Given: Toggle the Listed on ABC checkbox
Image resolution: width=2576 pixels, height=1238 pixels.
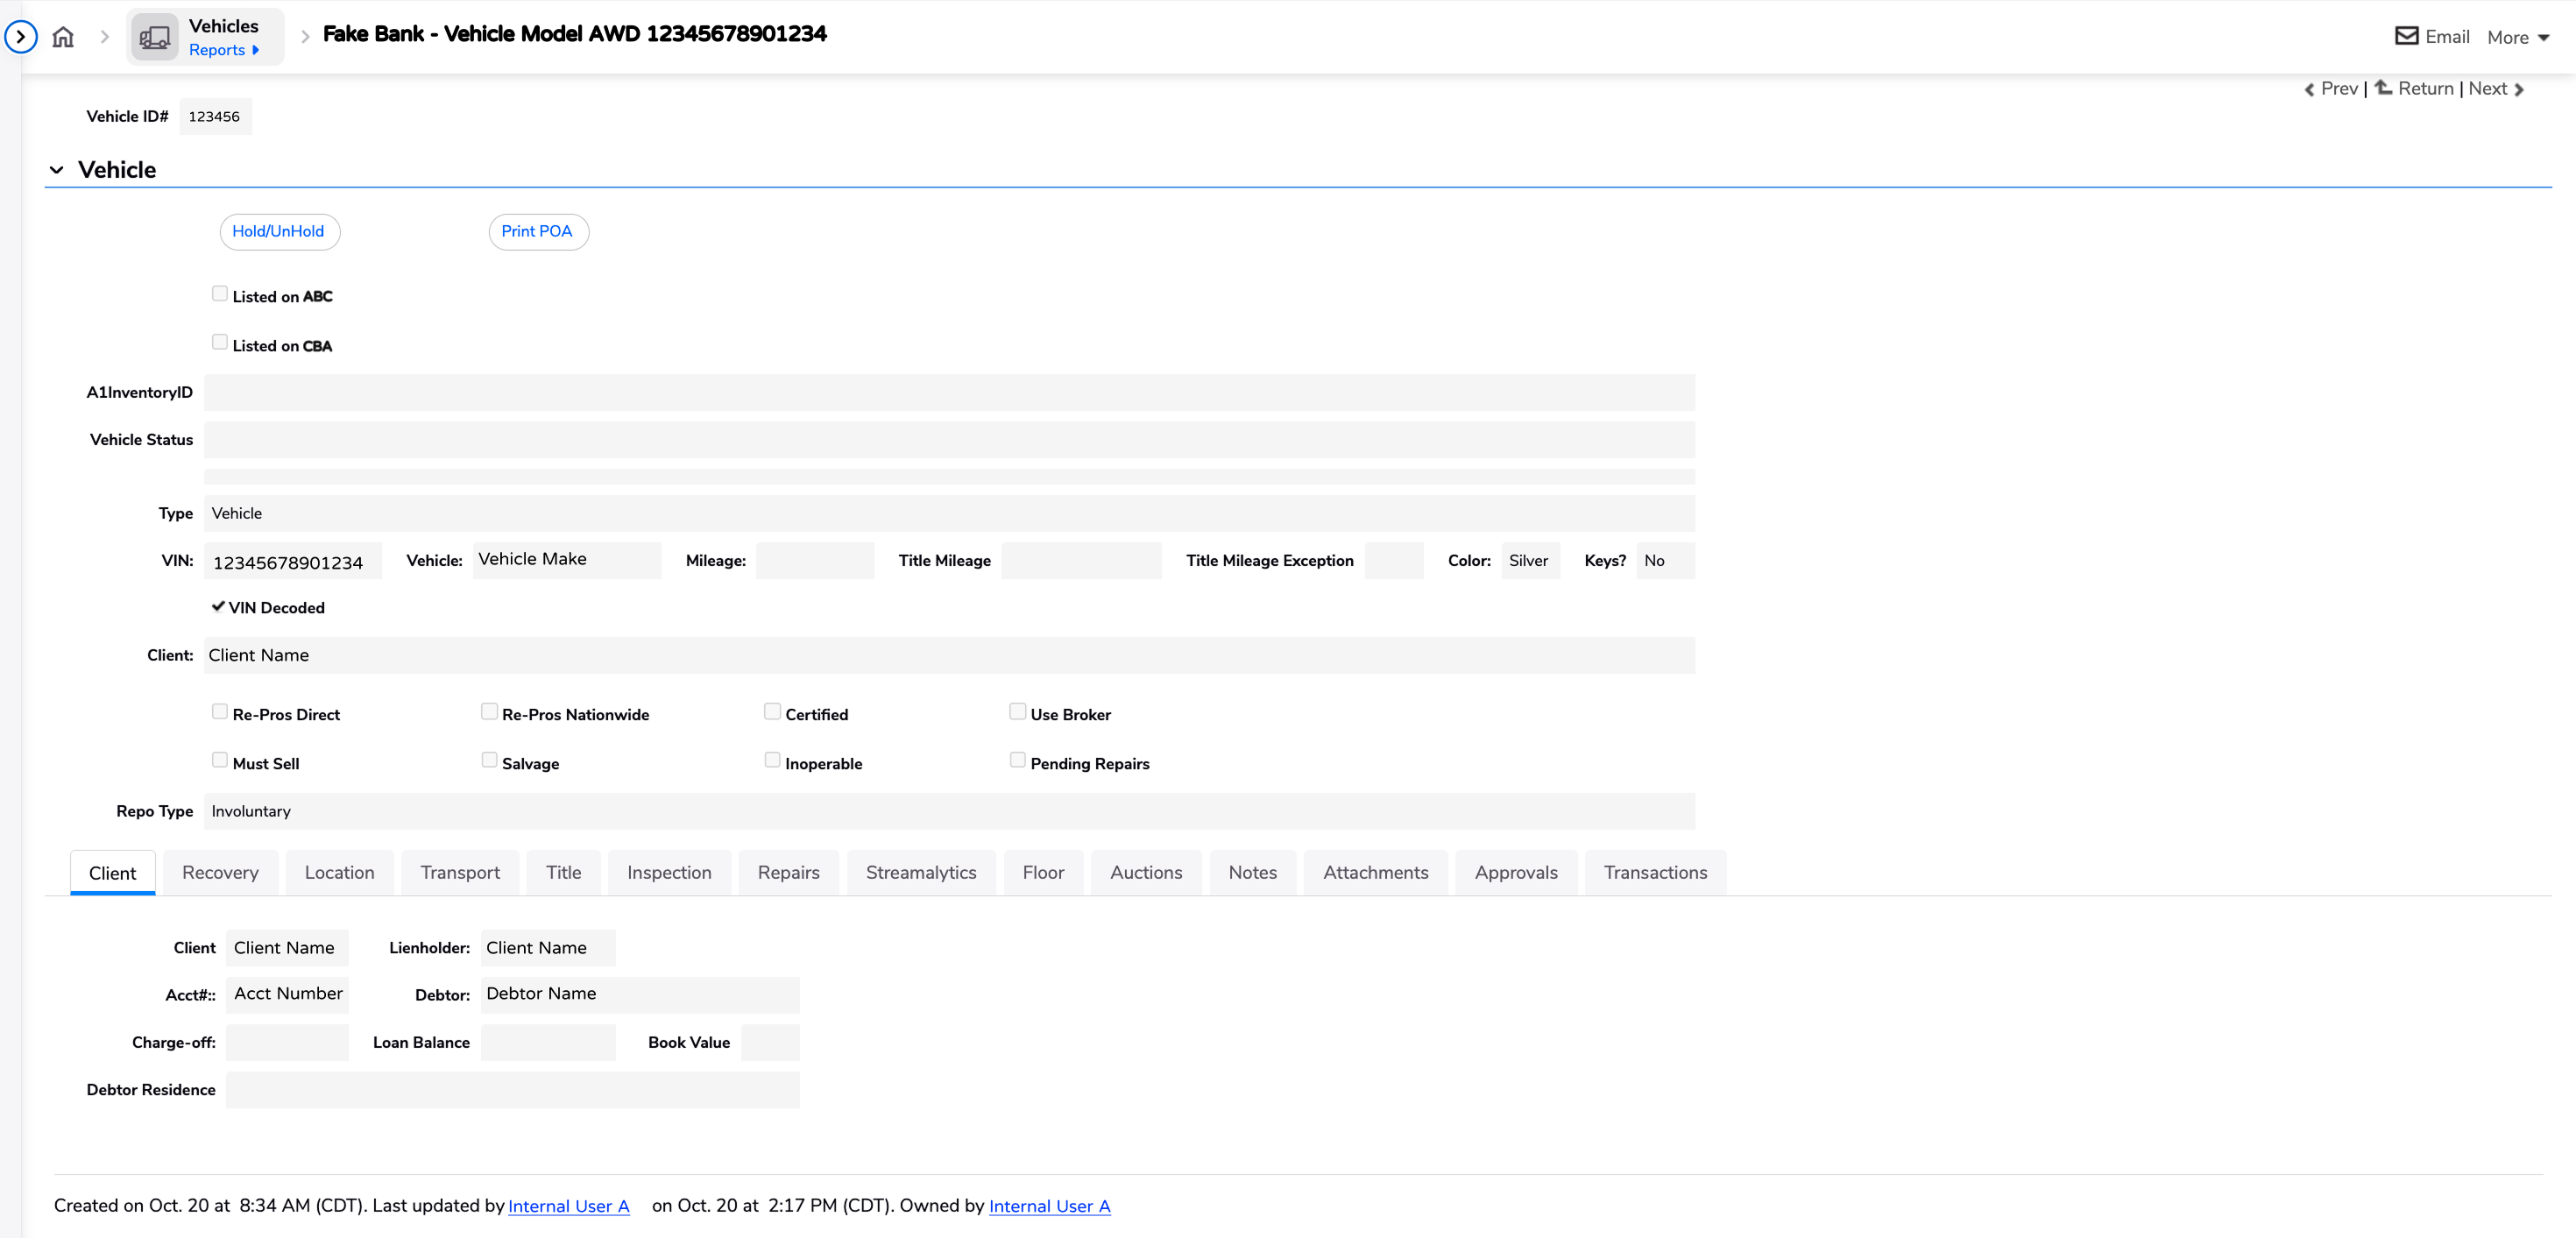Looking at the screenshot, I should point(220,293).
